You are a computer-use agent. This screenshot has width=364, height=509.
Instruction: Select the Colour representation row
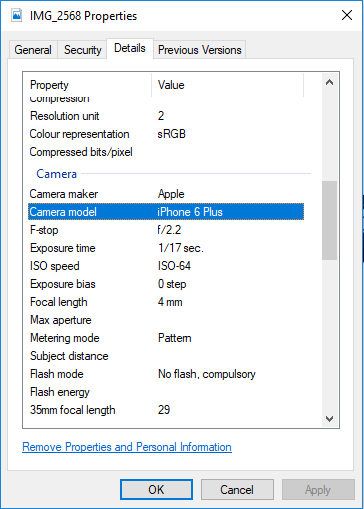click(x=166, y=134)
